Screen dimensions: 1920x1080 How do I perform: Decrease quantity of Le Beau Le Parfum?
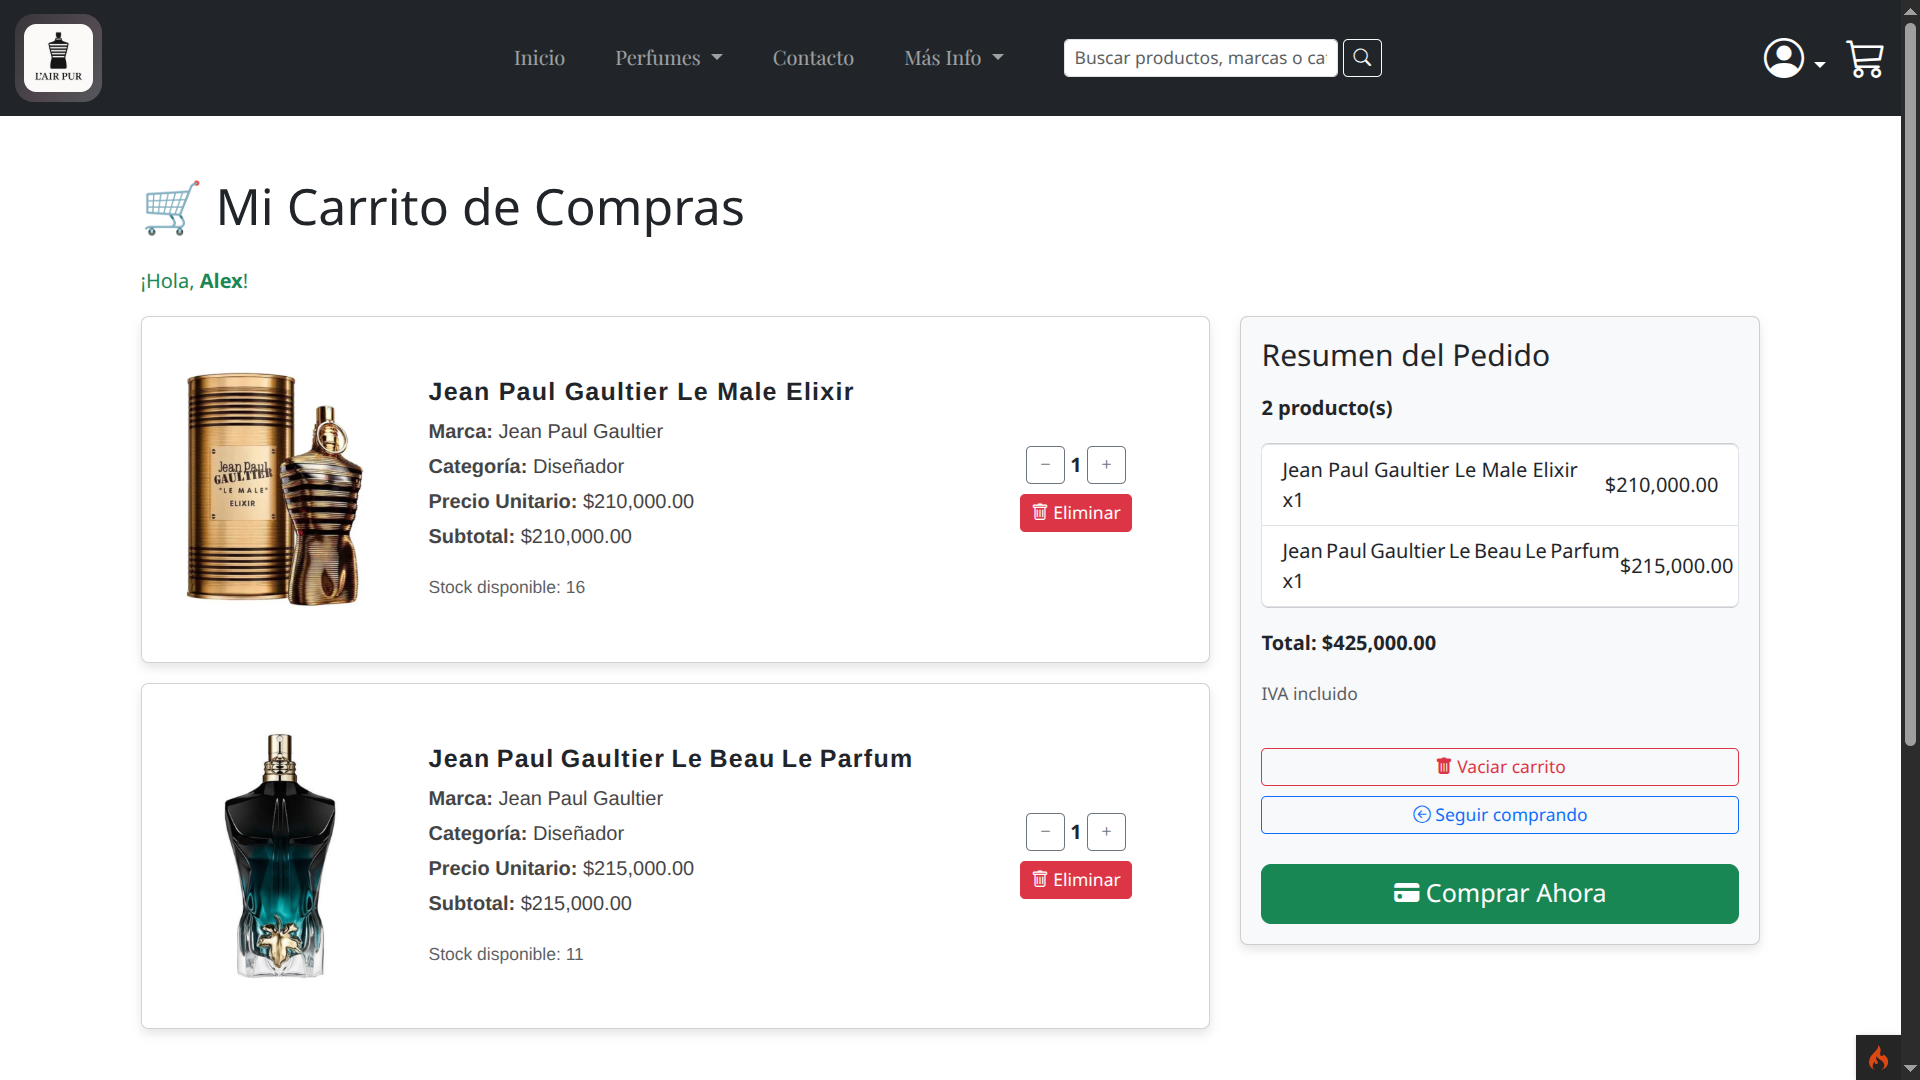[1045, 832]
